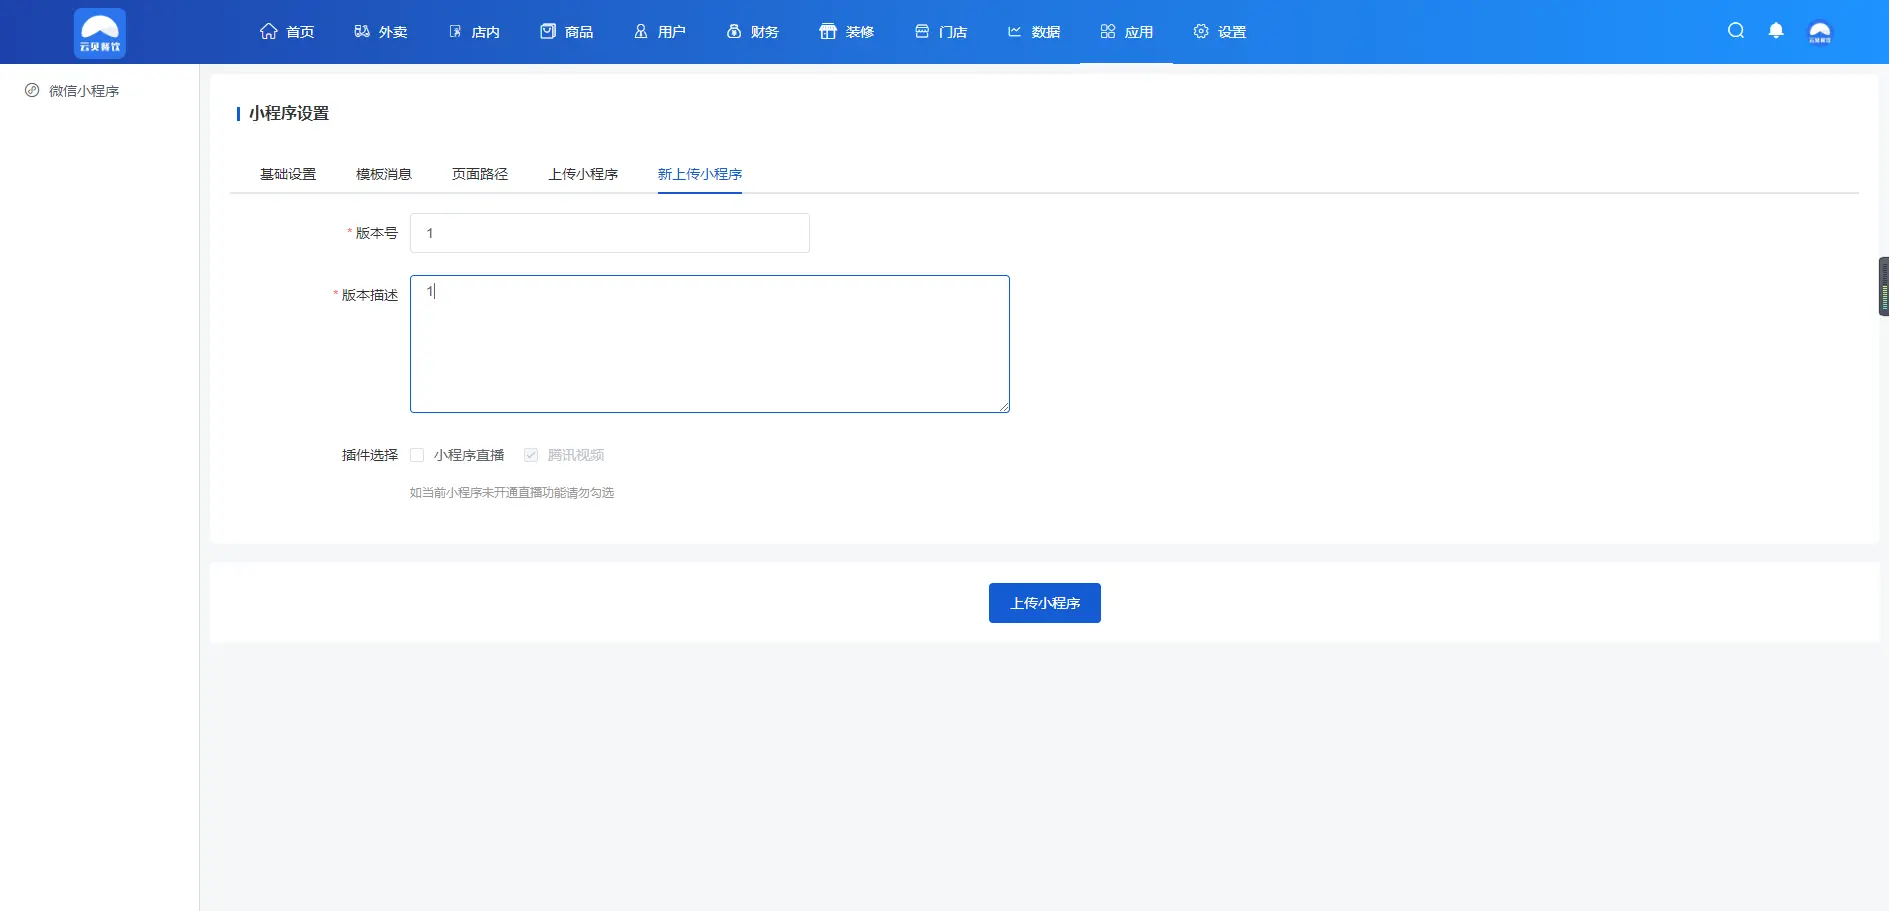Select 微信小程序 in the sidebar
1889x911 pixels.
point(72,91)
